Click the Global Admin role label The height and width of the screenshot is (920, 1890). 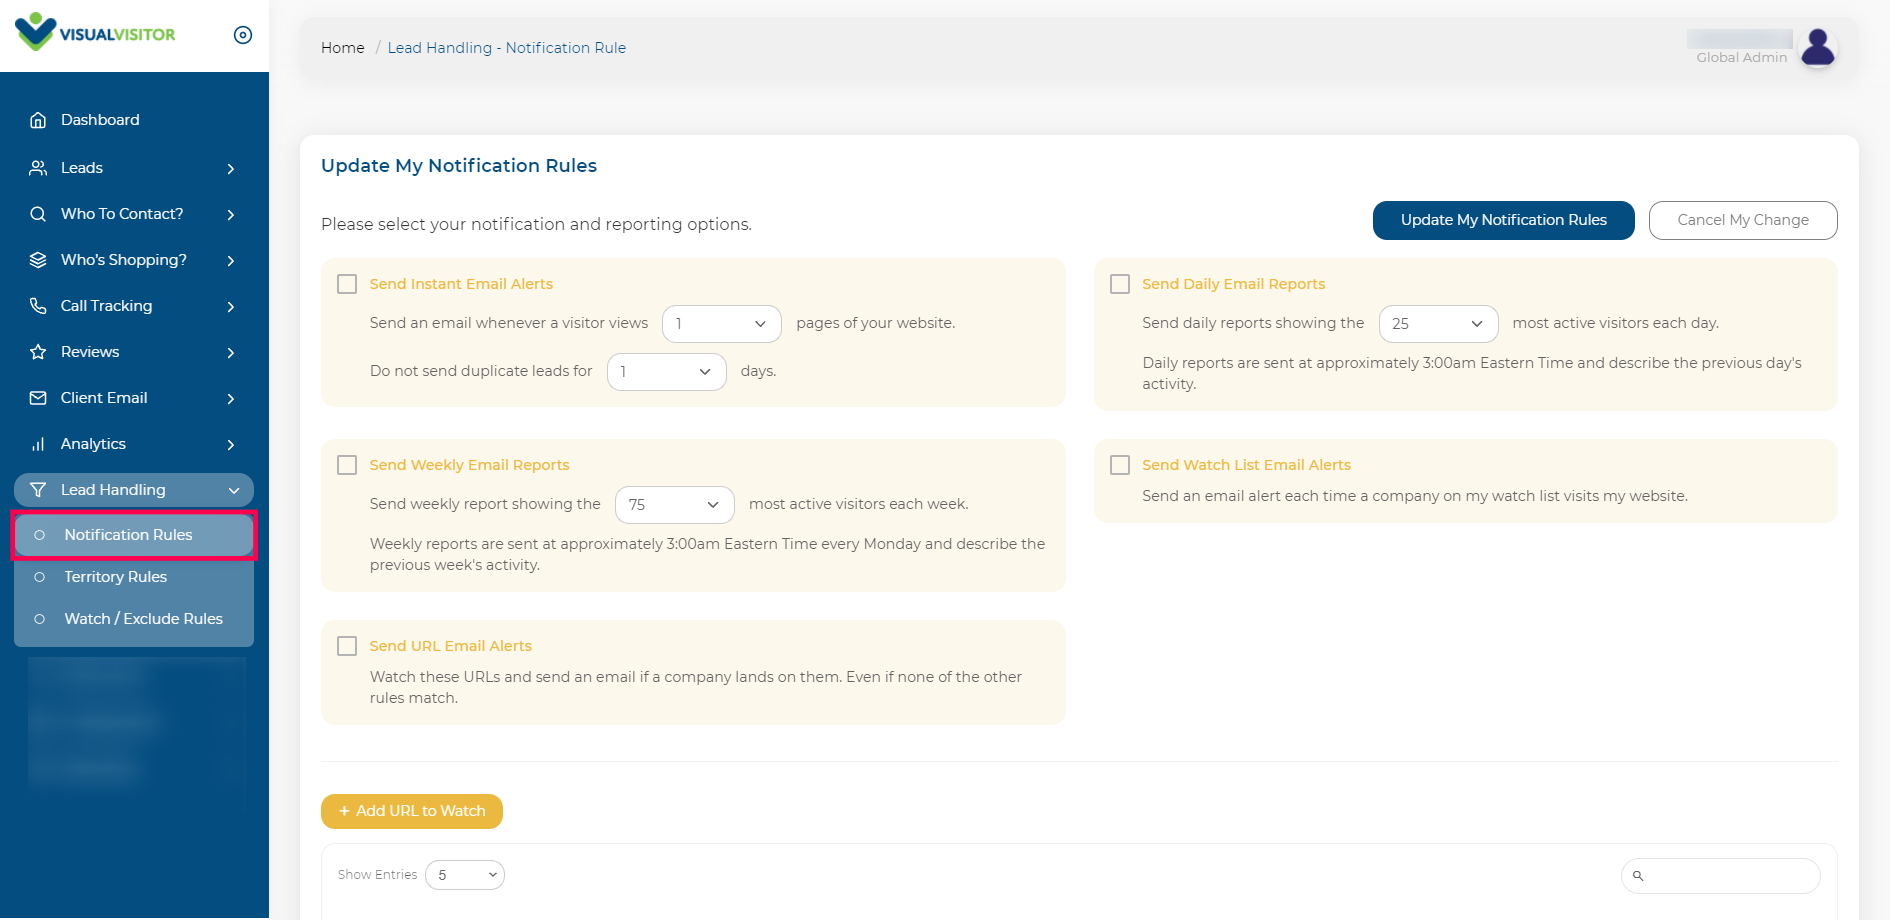[x=1741, y=58]
